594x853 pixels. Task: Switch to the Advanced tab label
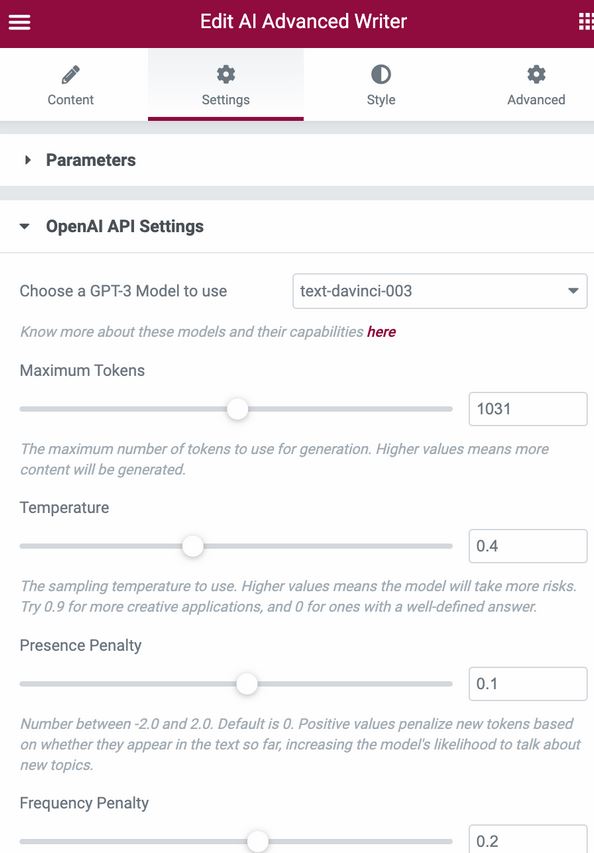coord(536,100)
